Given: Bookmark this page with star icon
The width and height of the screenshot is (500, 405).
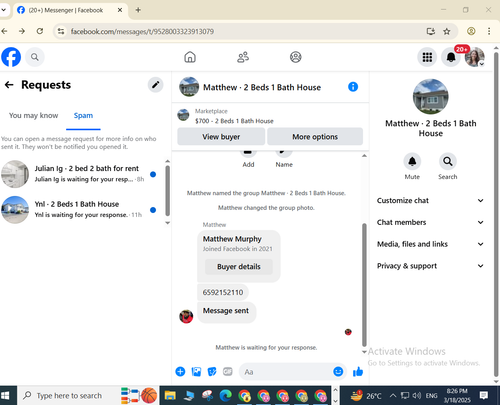Looking at the screenshot, I should [447, 31].
